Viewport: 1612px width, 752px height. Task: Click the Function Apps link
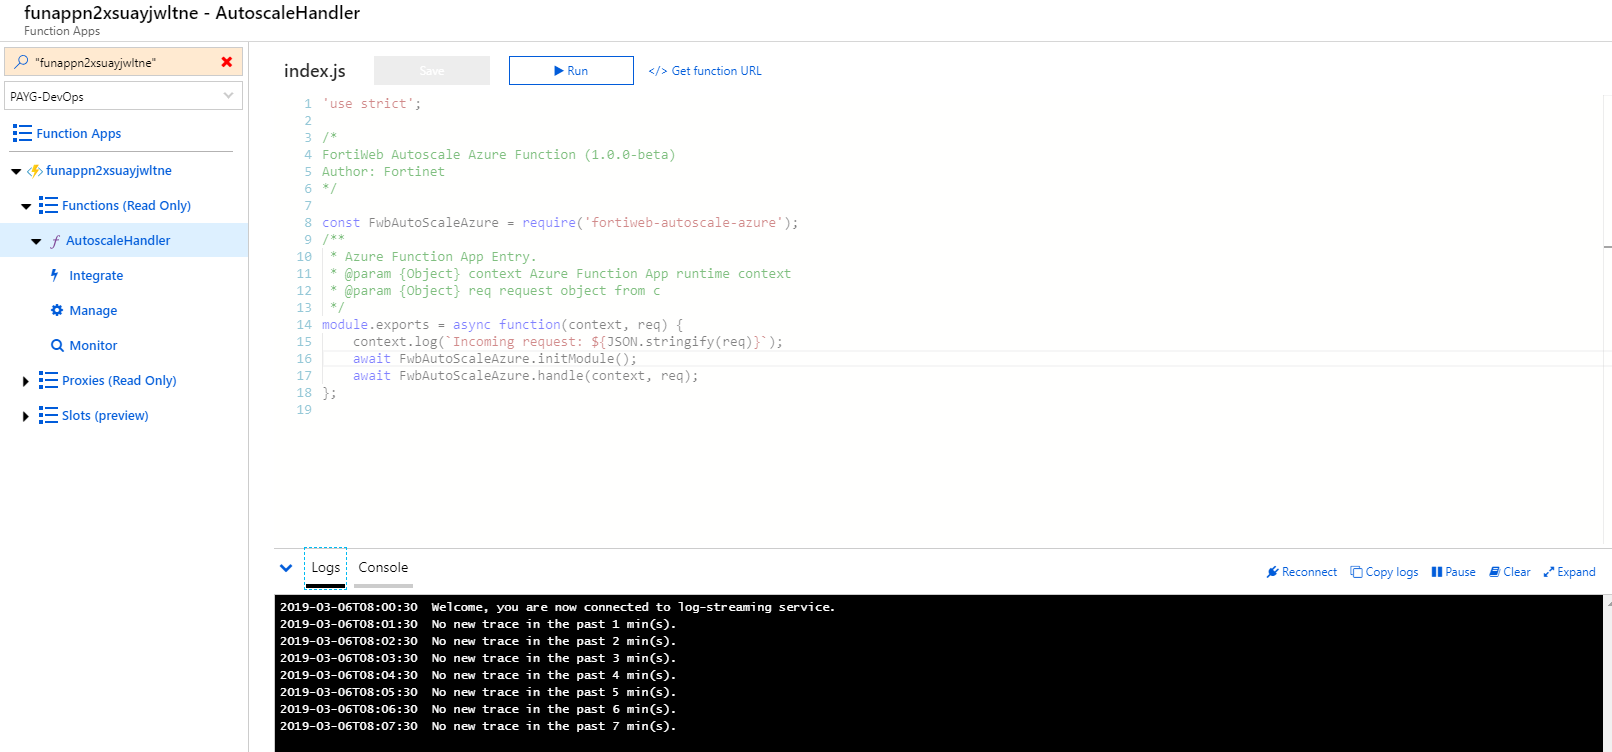78,133
